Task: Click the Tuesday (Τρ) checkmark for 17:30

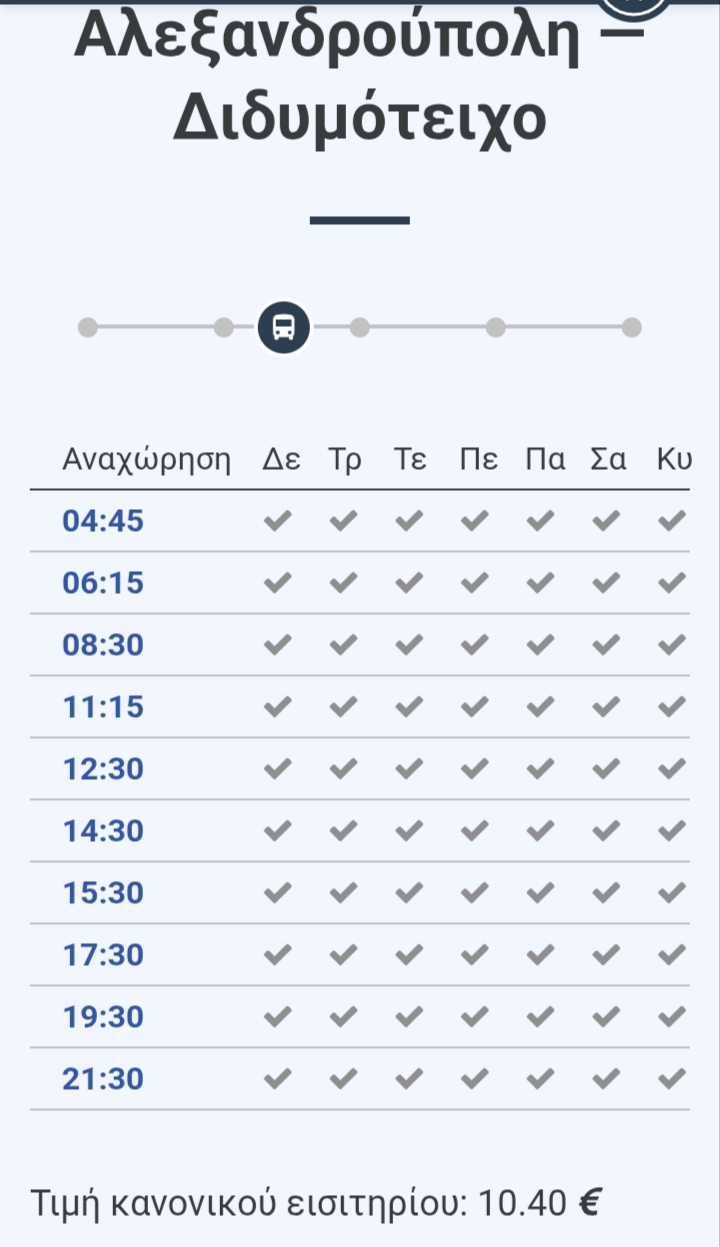Action: pos(344,955)
